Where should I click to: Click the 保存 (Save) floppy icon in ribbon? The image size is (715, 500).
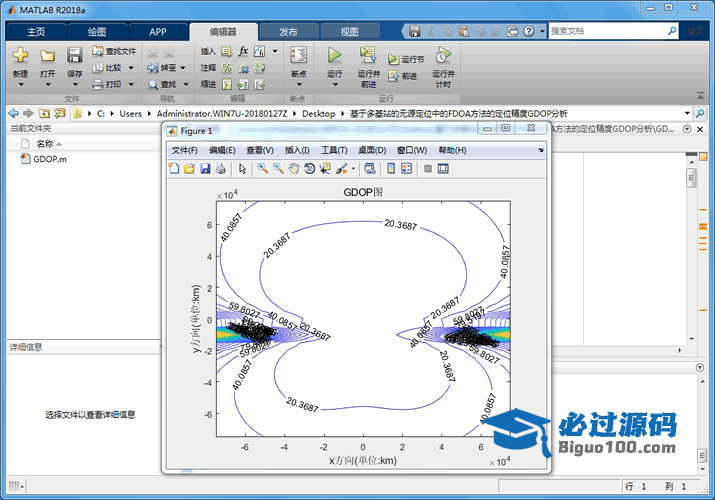[74, 55]
